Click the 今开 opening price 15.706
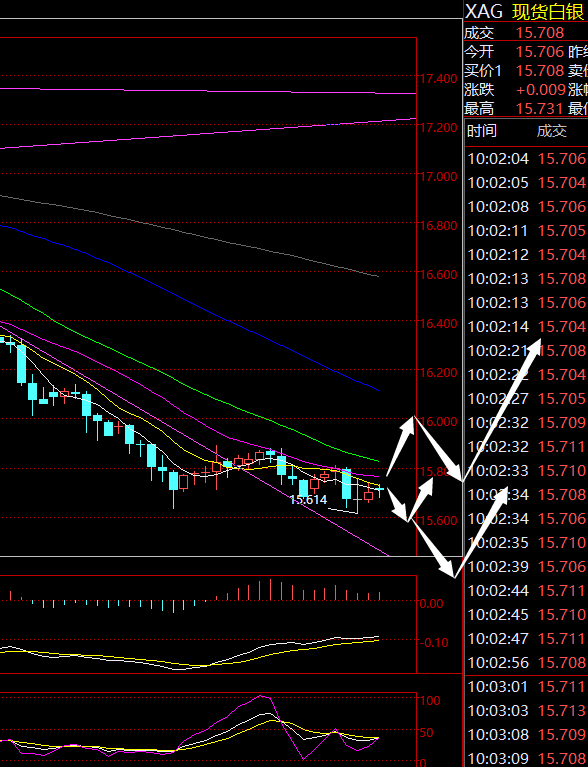This screenshot has height=767, width=588. click(x=540, y=52)
